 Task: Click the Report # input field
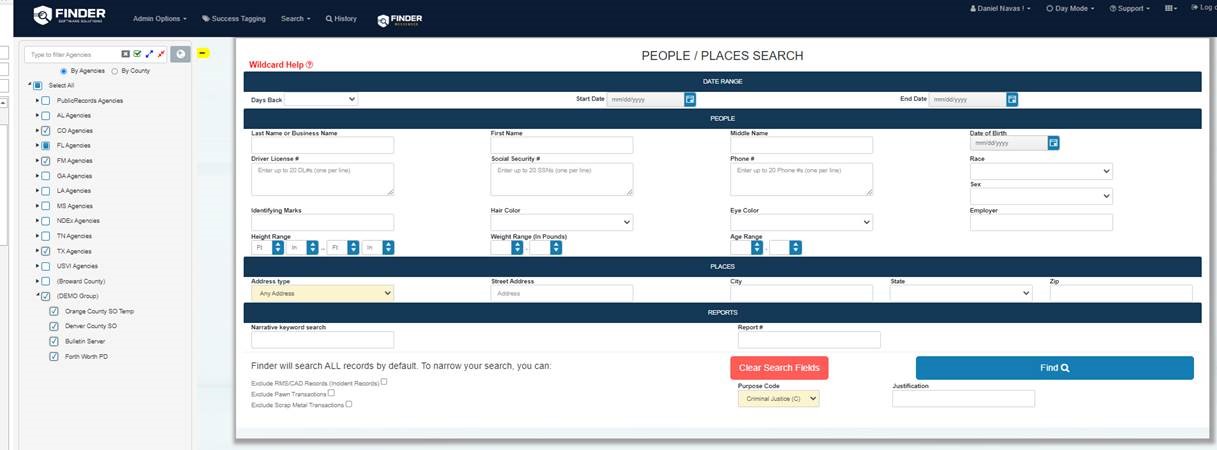[809, 340]
